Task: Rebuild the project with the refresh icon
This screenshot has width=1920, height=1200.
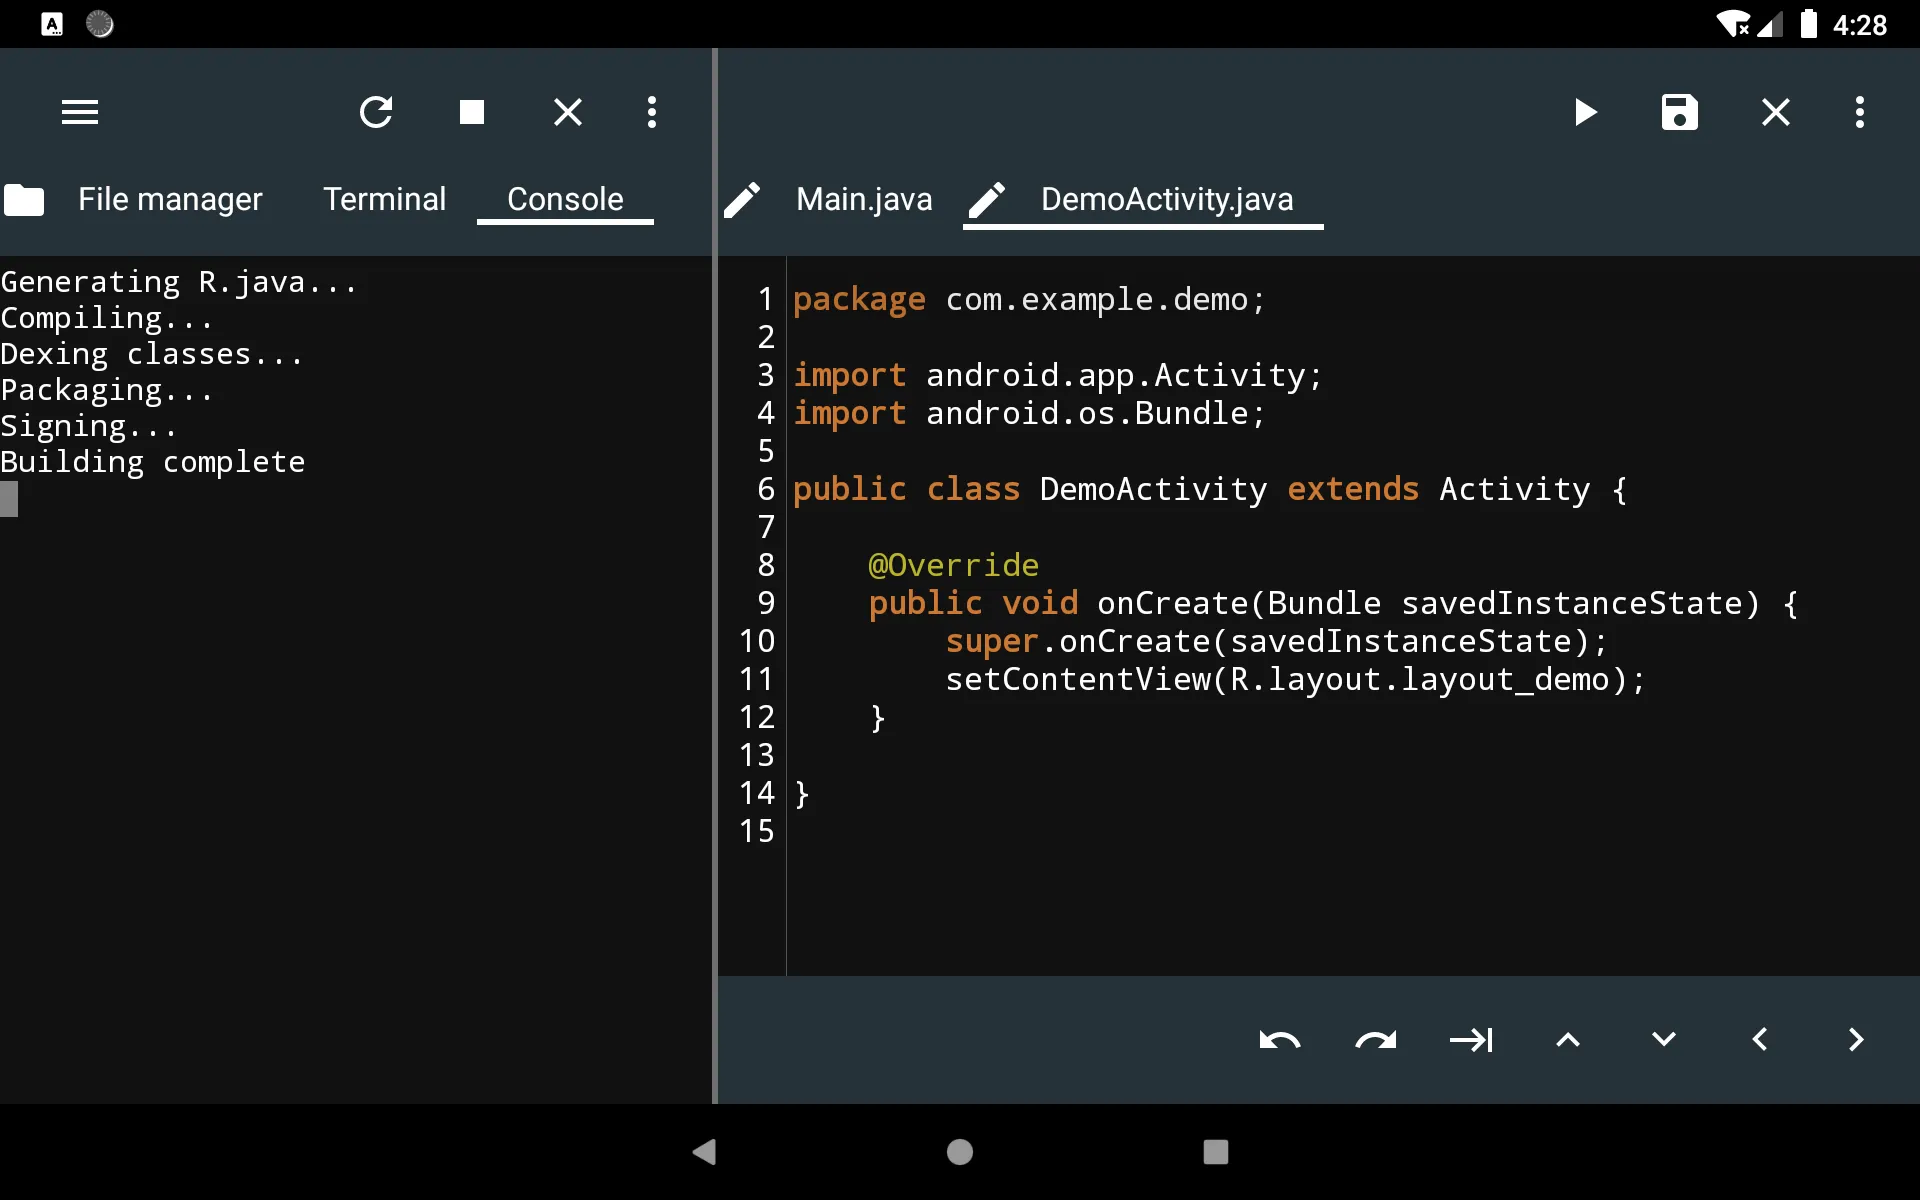Action: pyautogui.click(x=376, y=112)
